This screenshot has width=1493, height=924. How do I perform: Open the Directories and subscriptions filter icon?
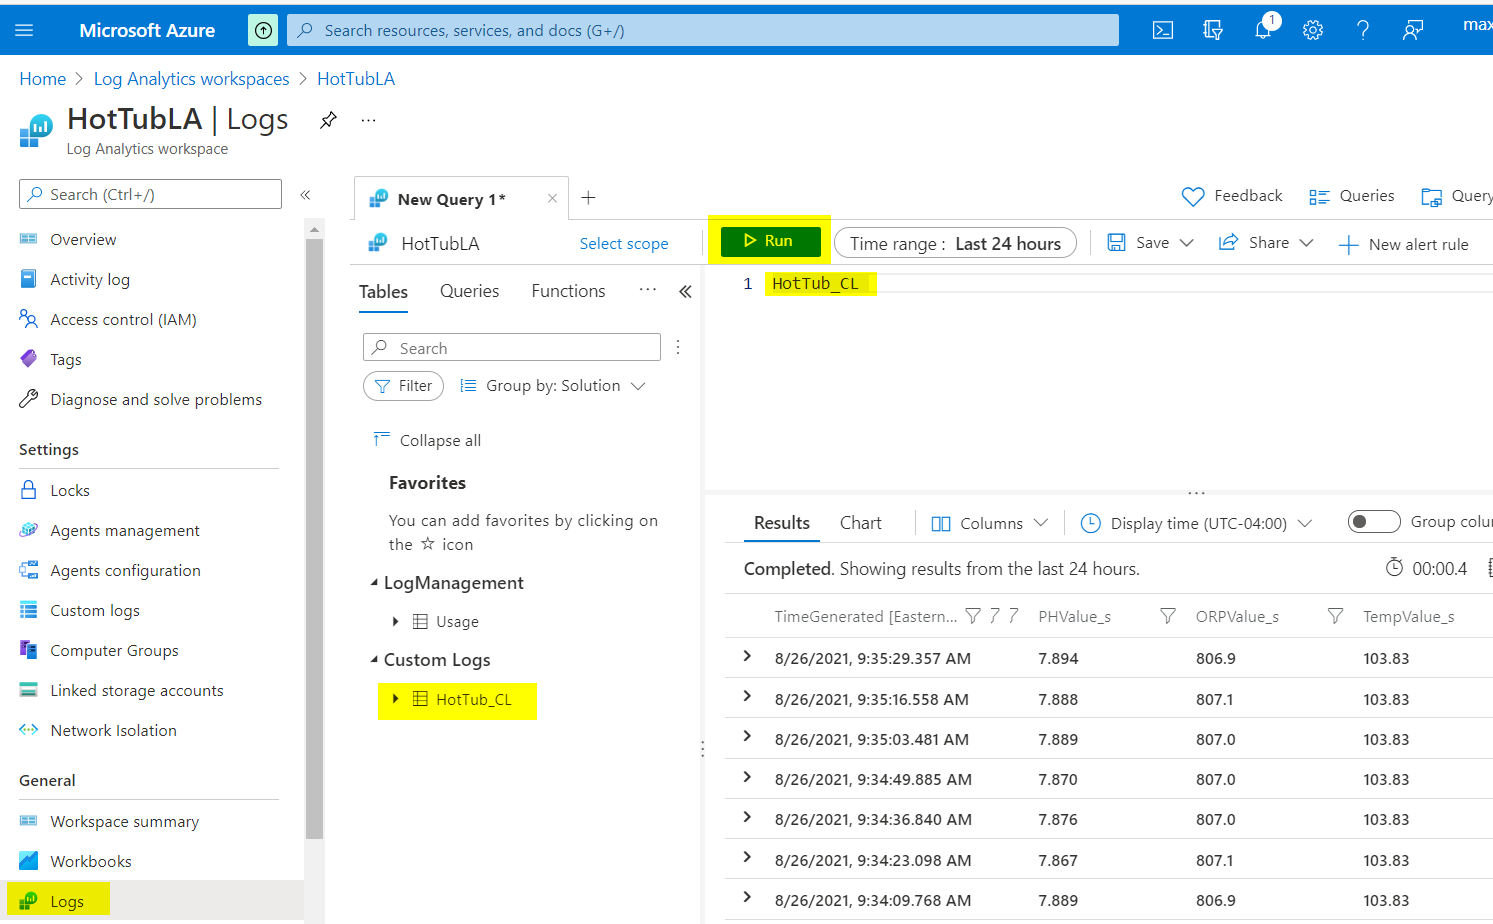pyautogui.click(x=1213, y=30)
